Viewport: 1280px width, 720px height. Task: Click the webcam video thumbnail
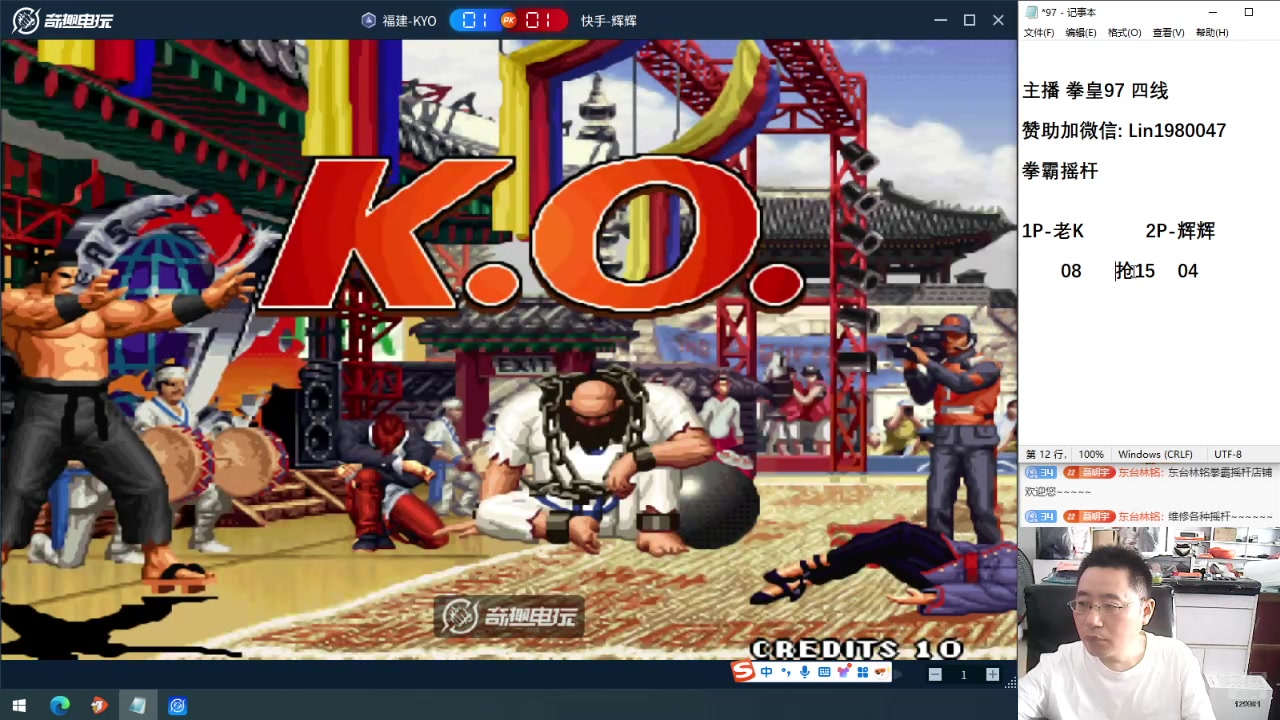coord(1149,623)
